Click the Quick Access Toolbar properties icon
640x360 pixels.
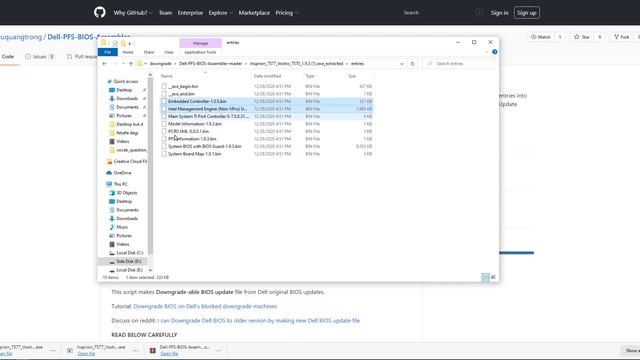(115, 43)
